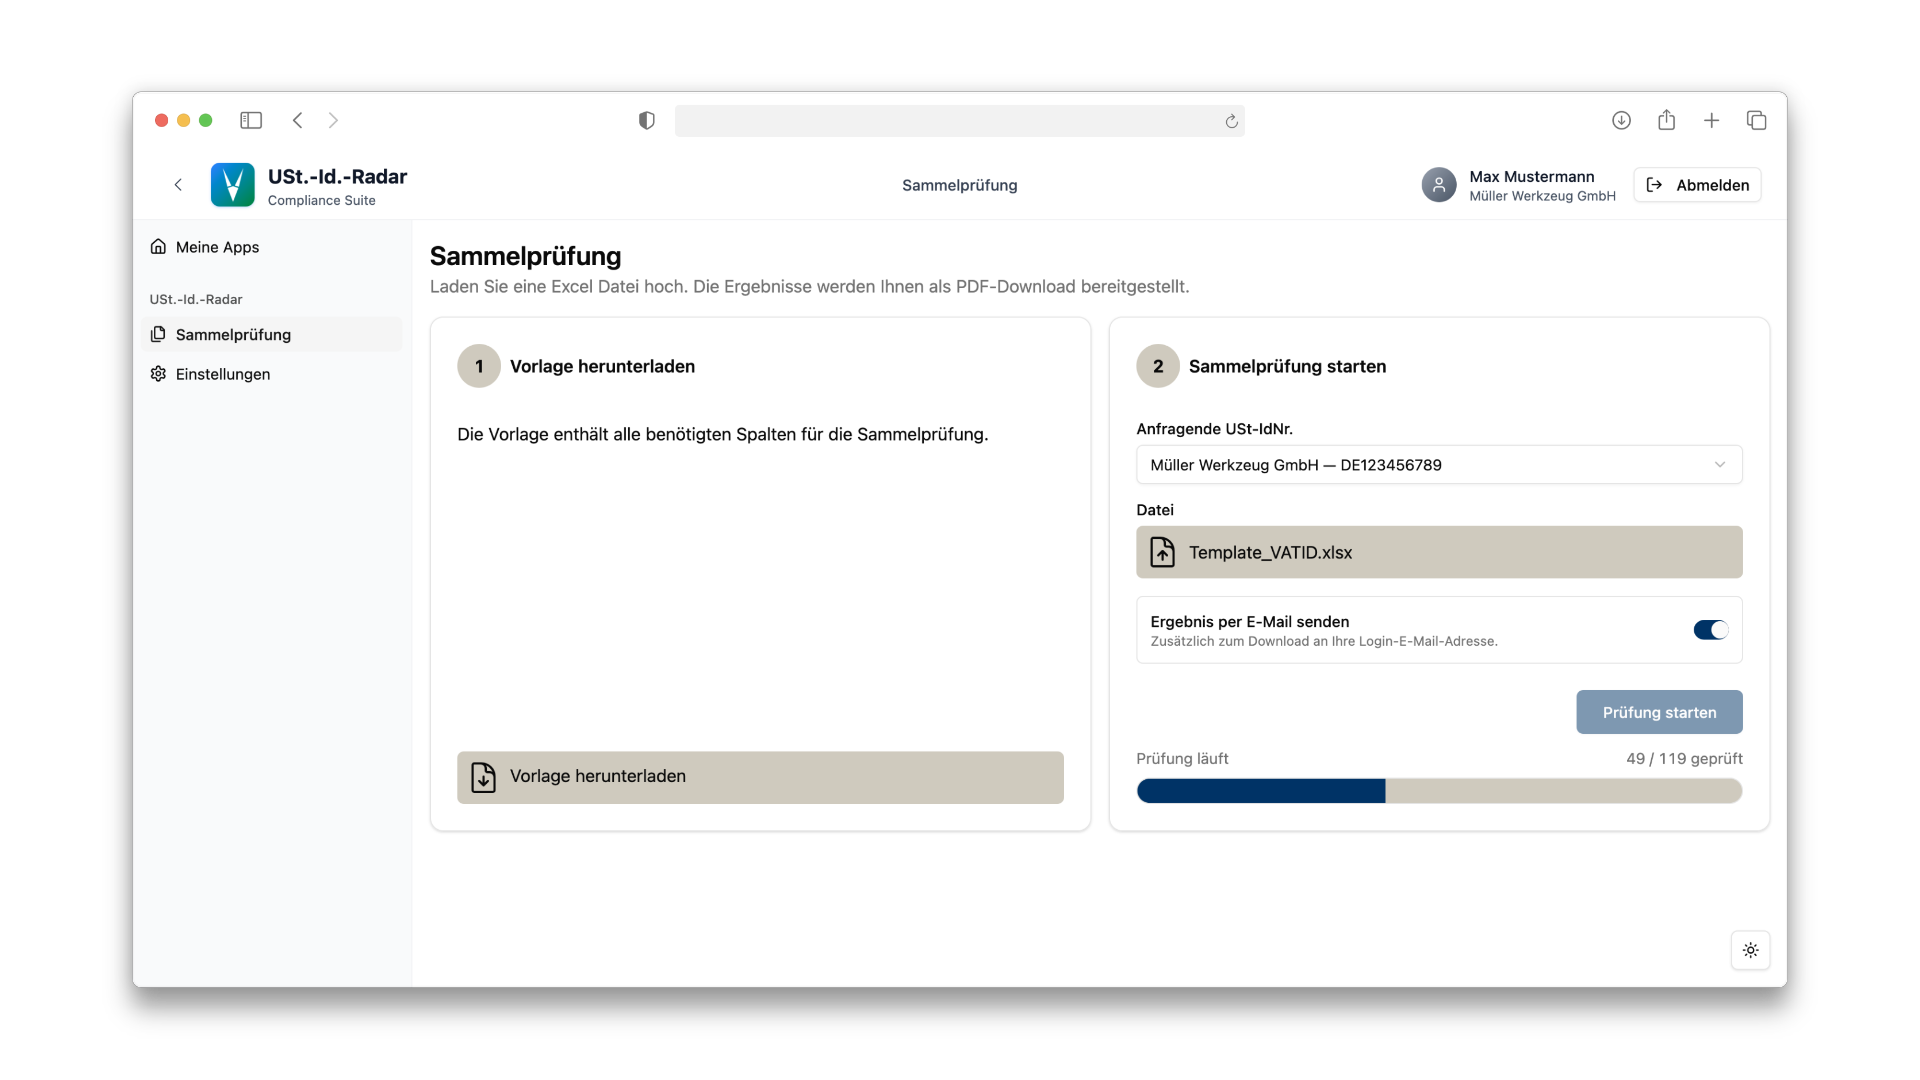
Task: Open the Anfragende USt-IdNr. dropdown
Action: [x=1439, y=465]
